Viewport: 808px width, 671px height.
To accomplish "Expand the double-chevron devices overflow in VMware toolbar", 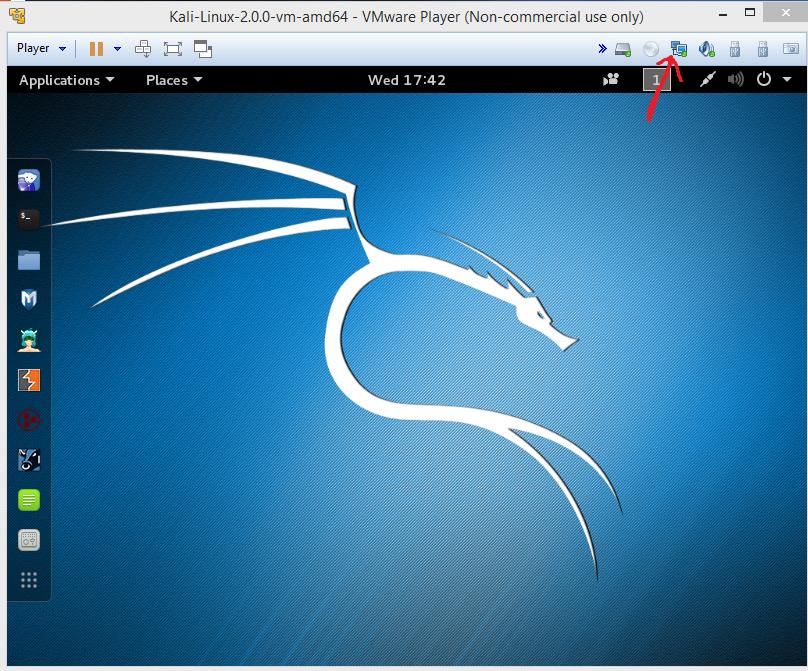I will point(601,47).
